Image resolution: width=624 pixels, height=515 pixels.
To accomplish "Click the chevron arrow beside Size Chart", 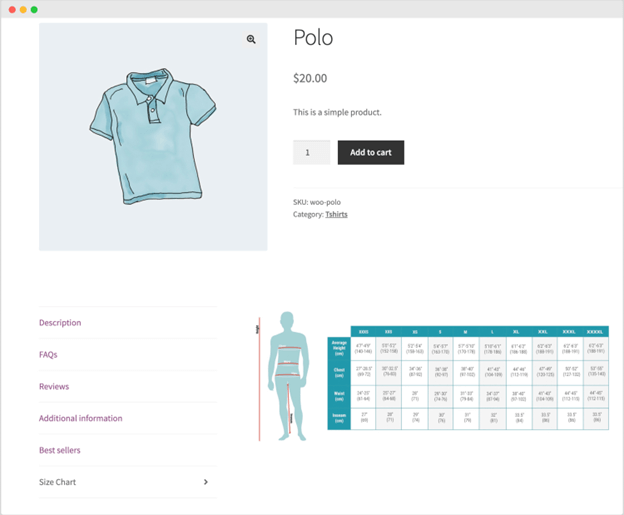I will click(206, 482).
